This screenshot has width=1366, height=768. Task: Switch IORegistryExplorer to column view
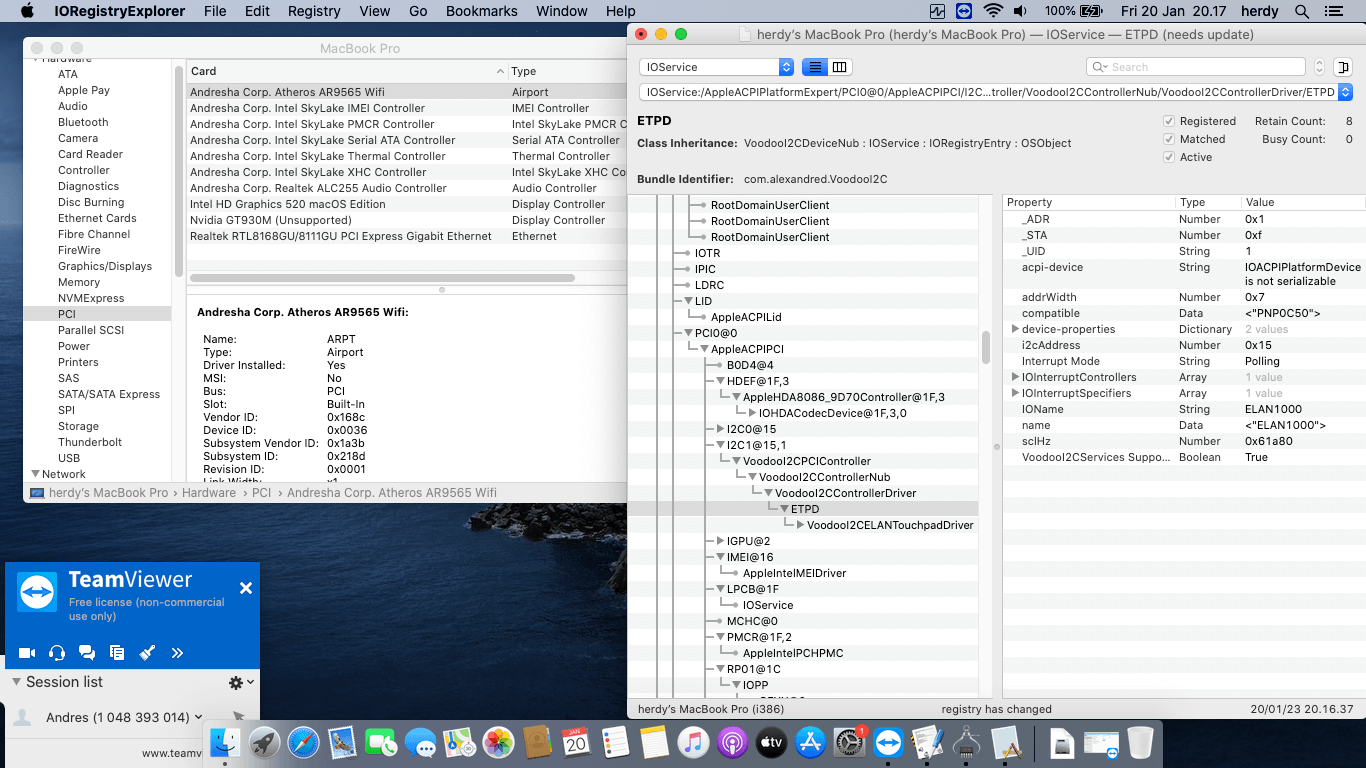(840, 67)
